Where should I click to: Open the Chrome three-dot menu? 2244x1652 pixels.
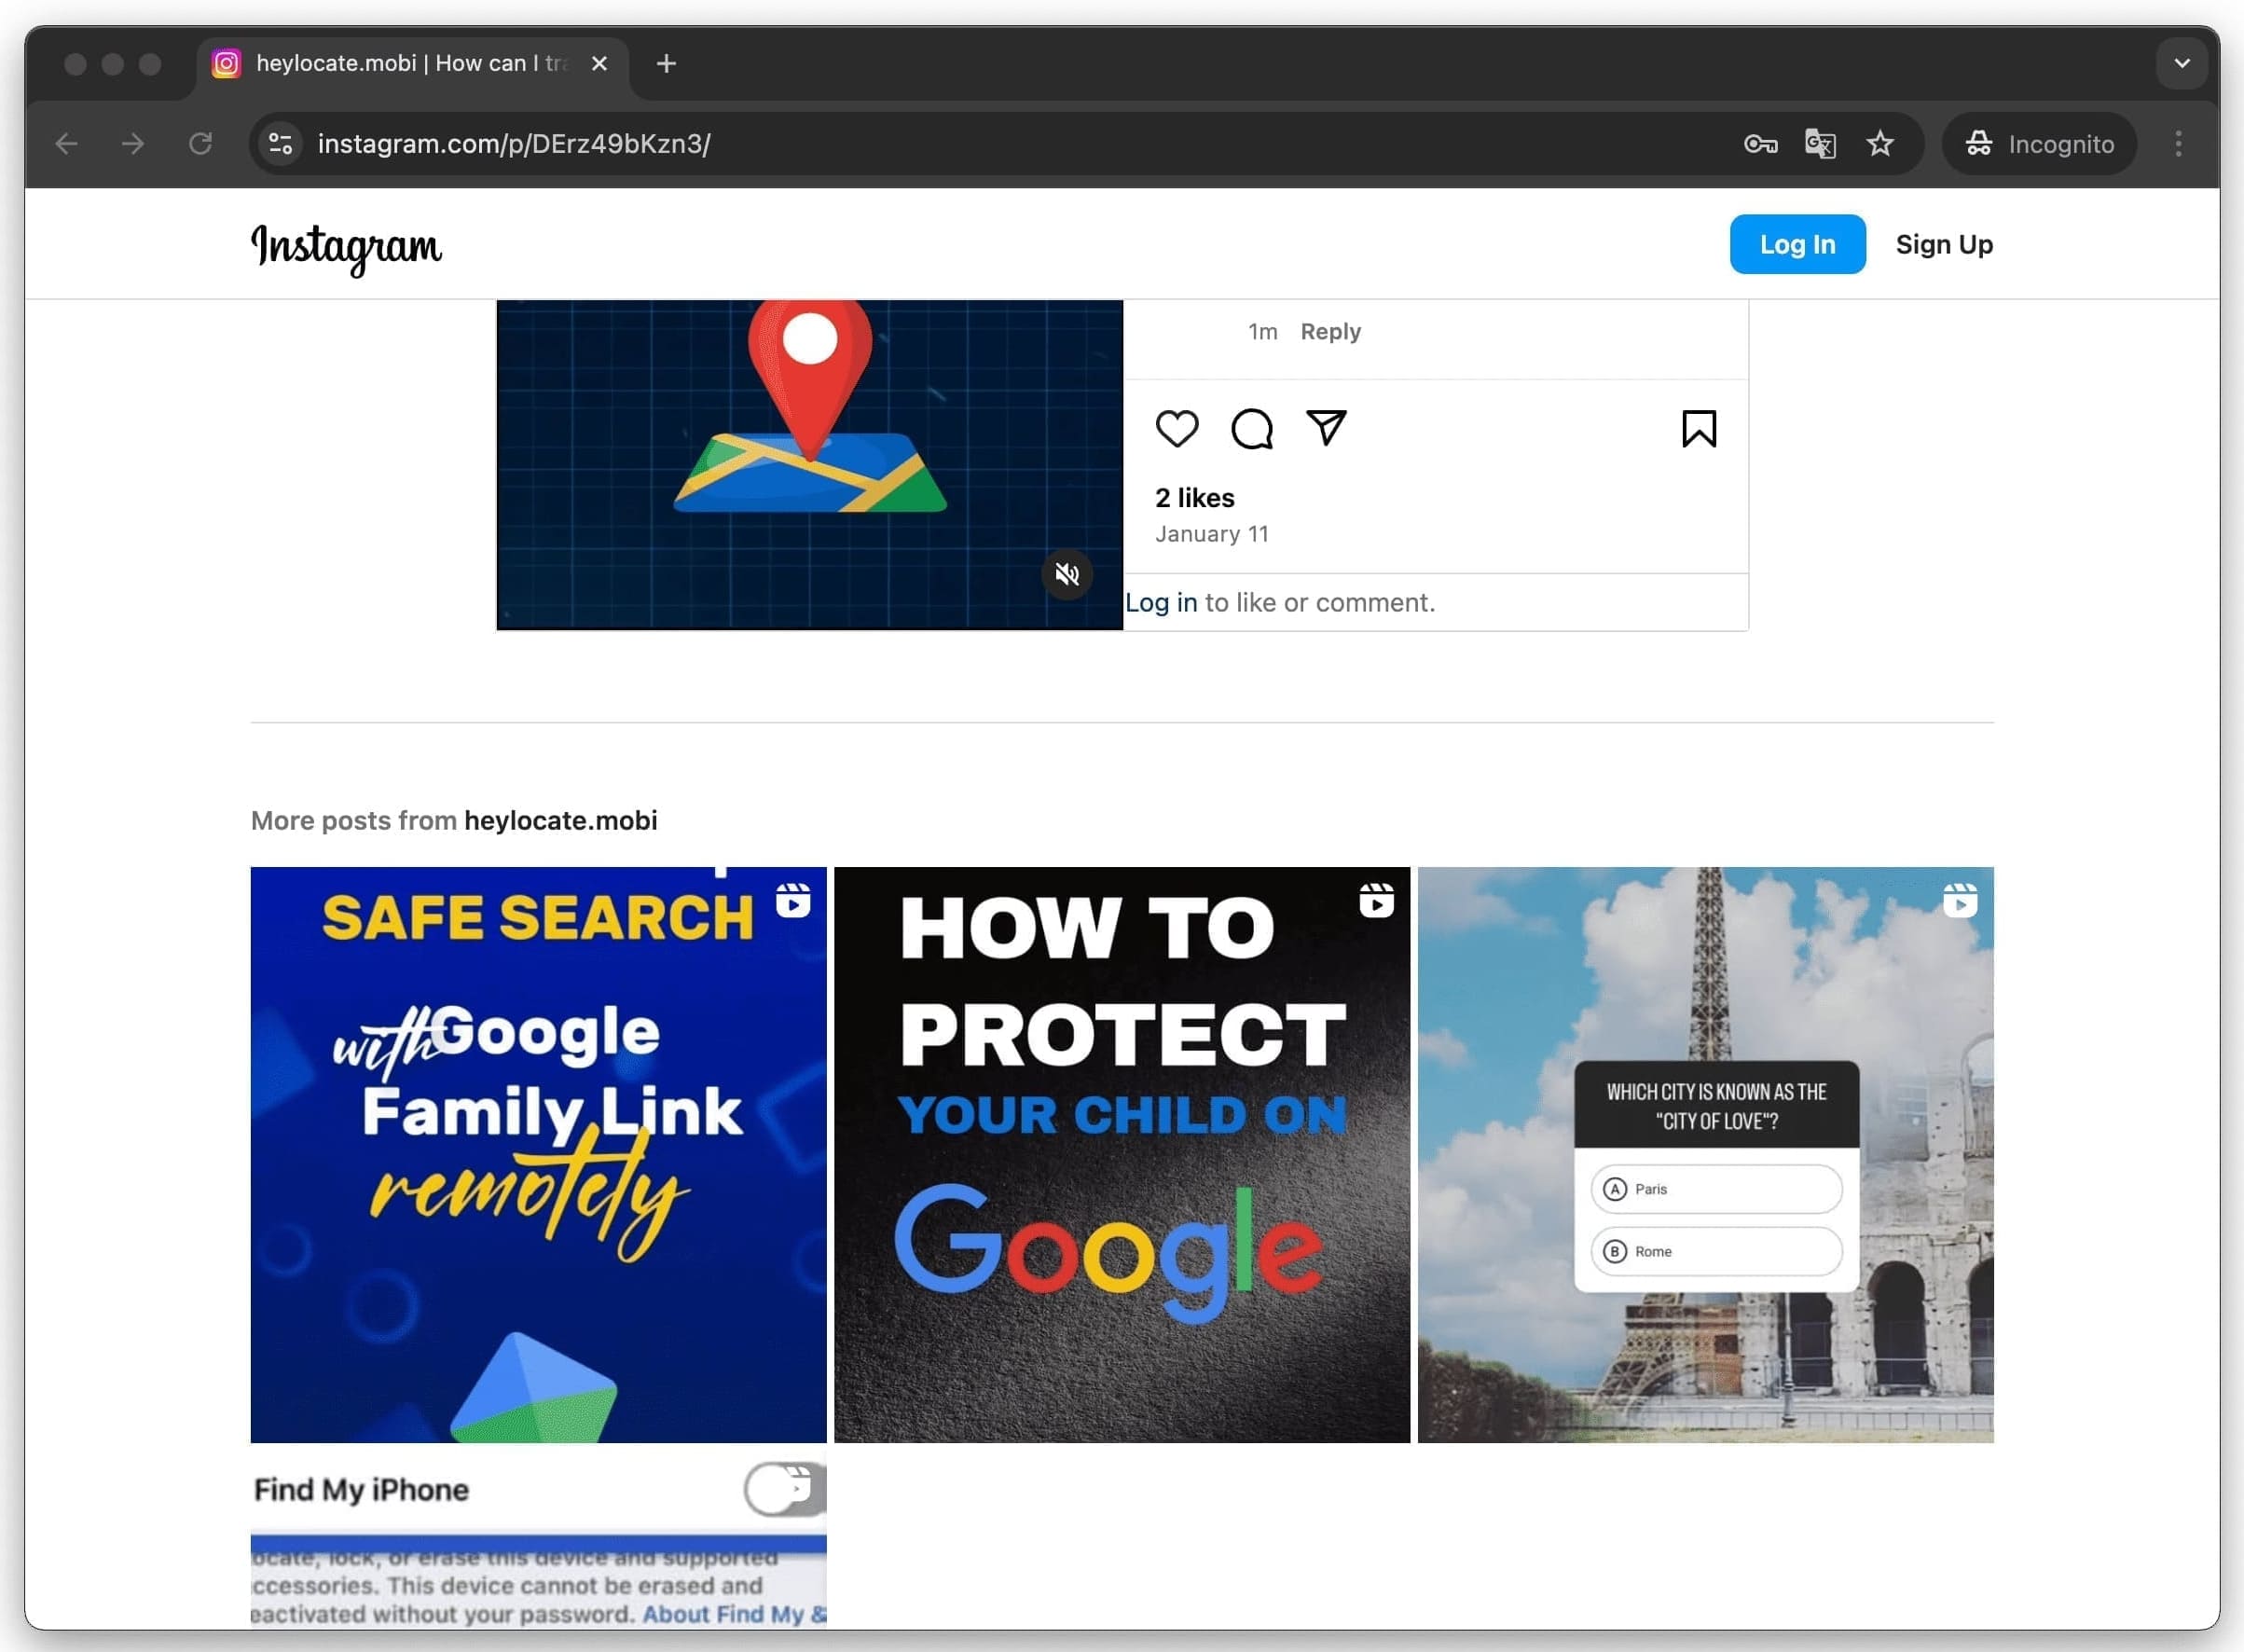point(2178,143)
